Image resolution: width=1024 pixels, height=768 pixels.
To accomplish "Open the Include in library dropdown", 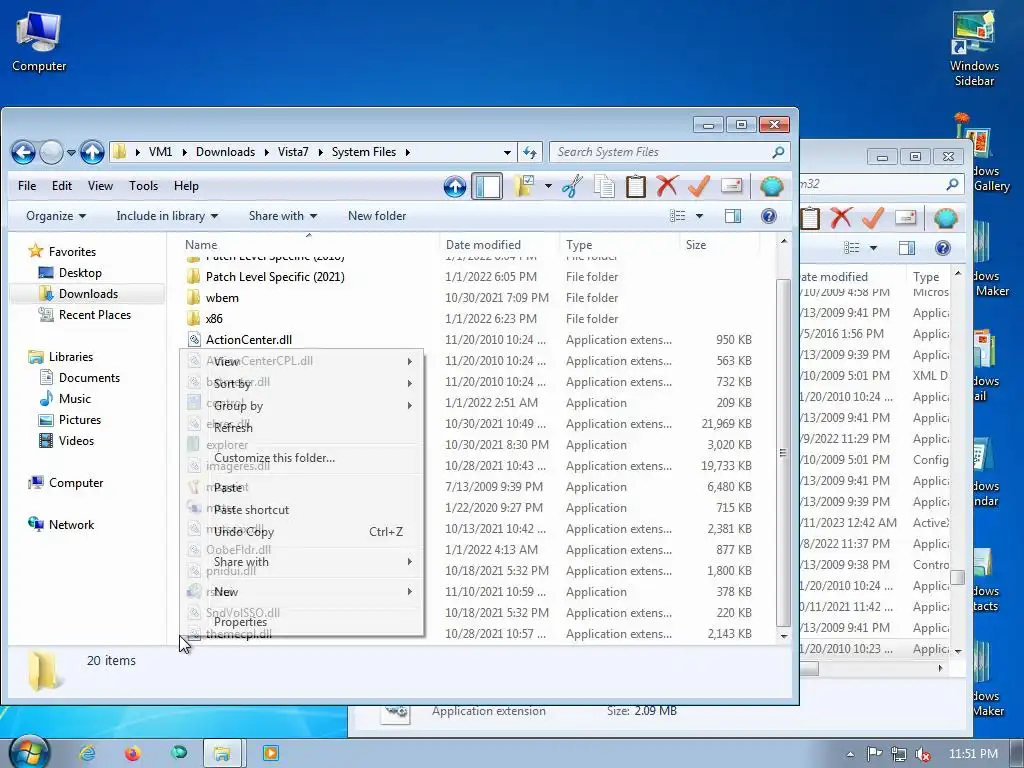I will click(x=167, y=216).
